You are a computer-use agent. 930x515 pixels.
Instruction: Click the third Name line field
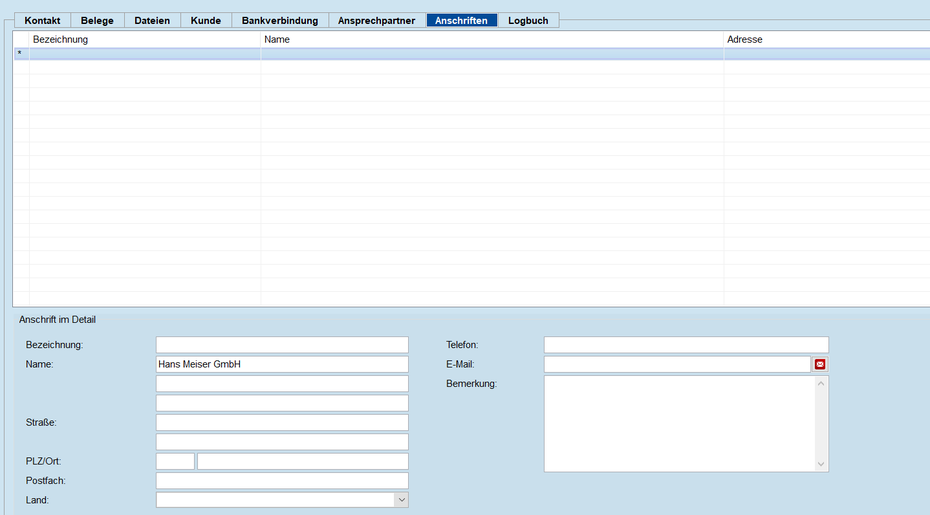[x=282, y=403]
